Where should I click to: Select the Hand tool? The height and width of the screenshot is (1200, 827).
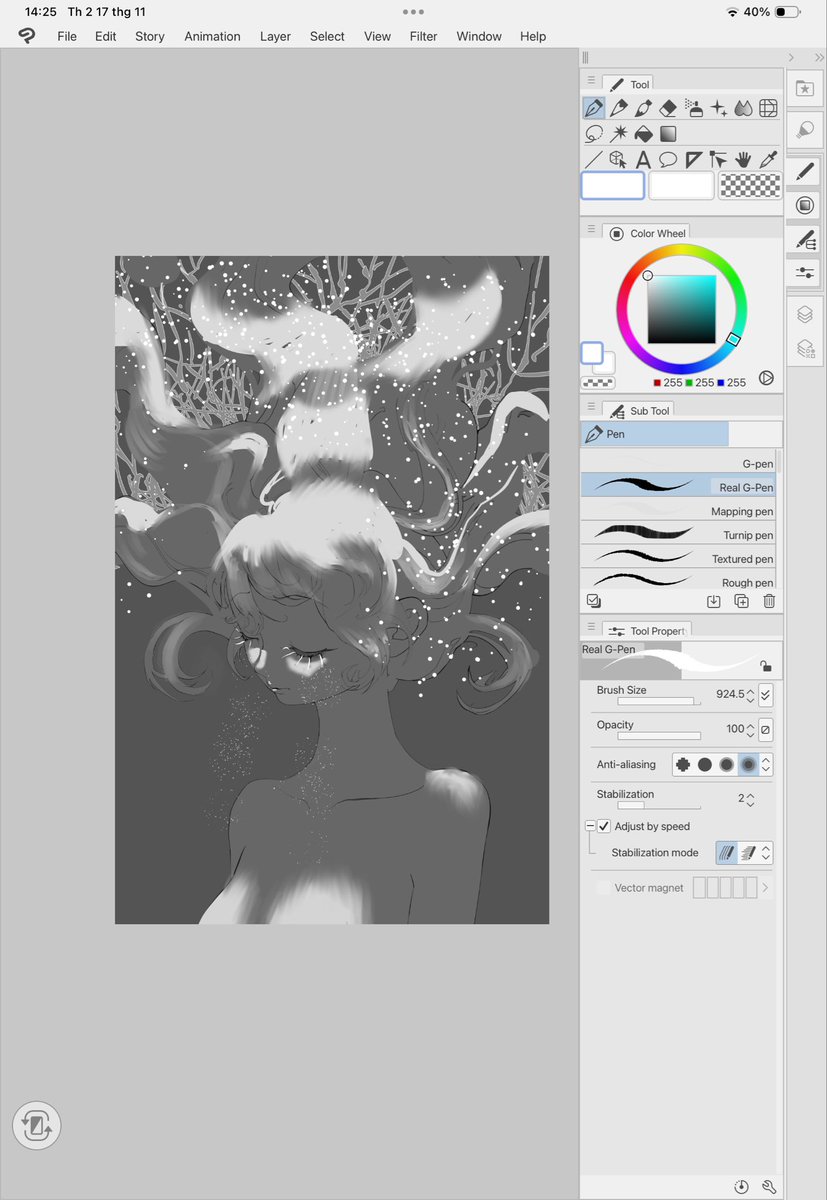pos(744,158)
